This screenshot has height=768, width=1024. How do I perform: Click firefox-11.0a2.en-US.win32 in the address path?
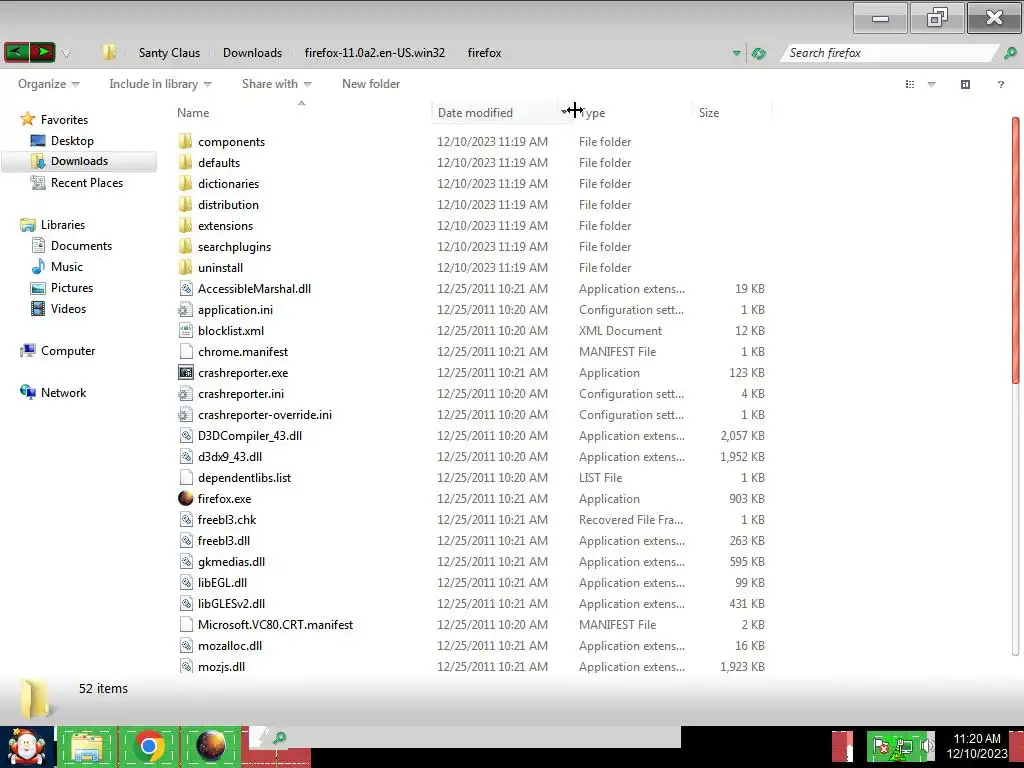(x=374, y=53)
